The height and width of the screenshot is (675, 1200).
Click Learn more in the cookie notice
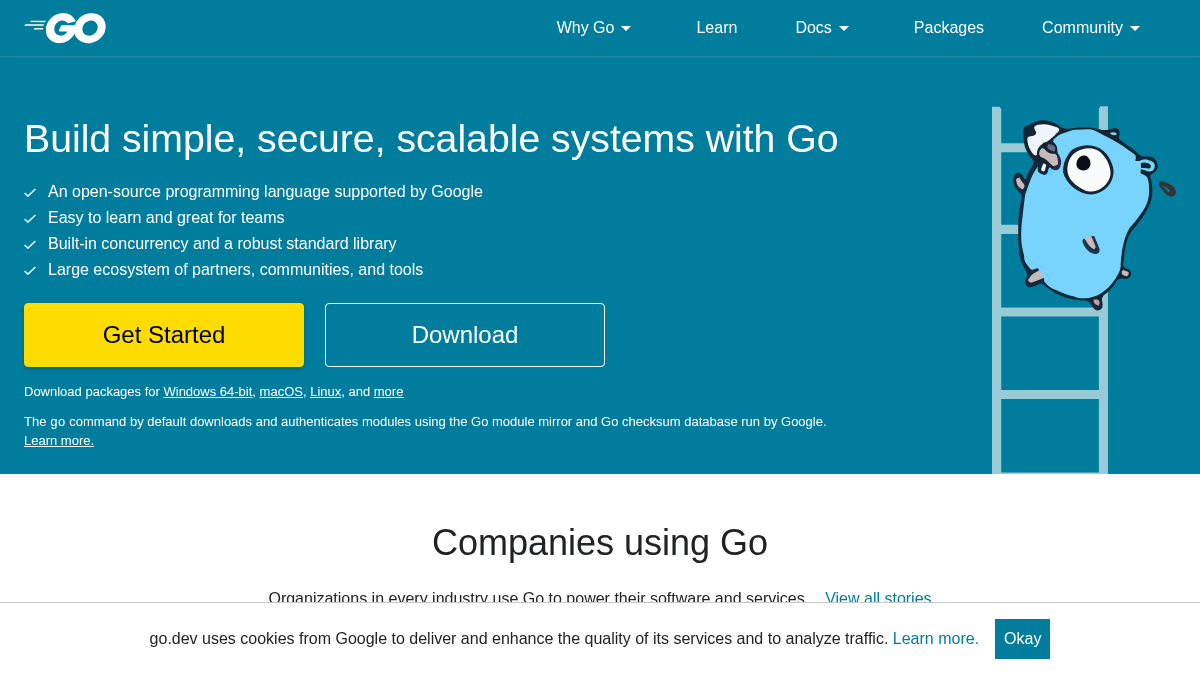coord(936,639)
